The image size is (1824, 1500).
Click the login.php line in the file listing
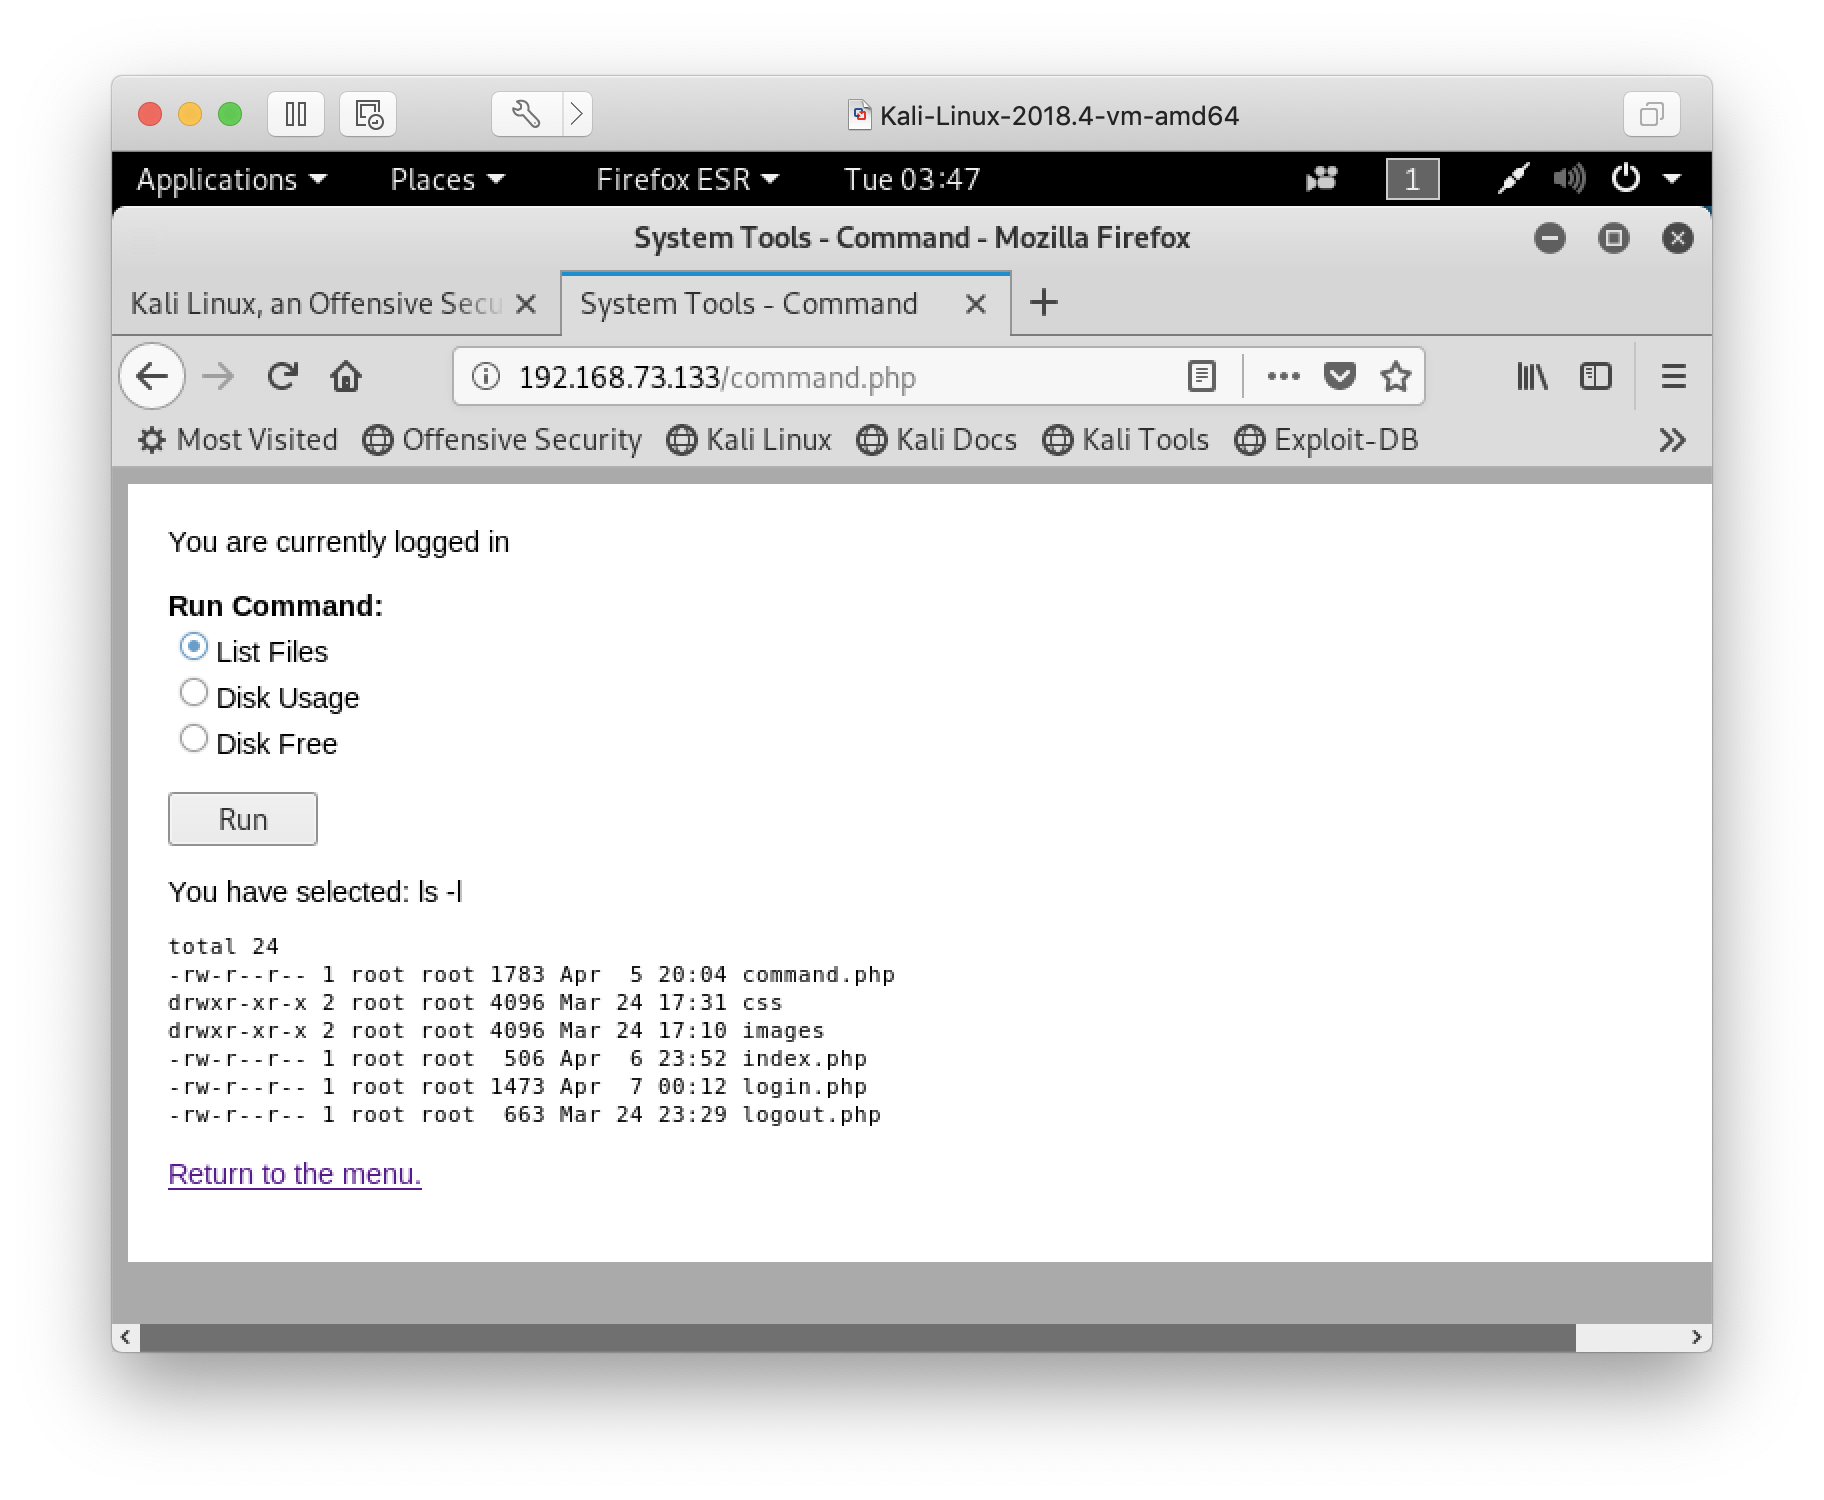coord(518,1086)
